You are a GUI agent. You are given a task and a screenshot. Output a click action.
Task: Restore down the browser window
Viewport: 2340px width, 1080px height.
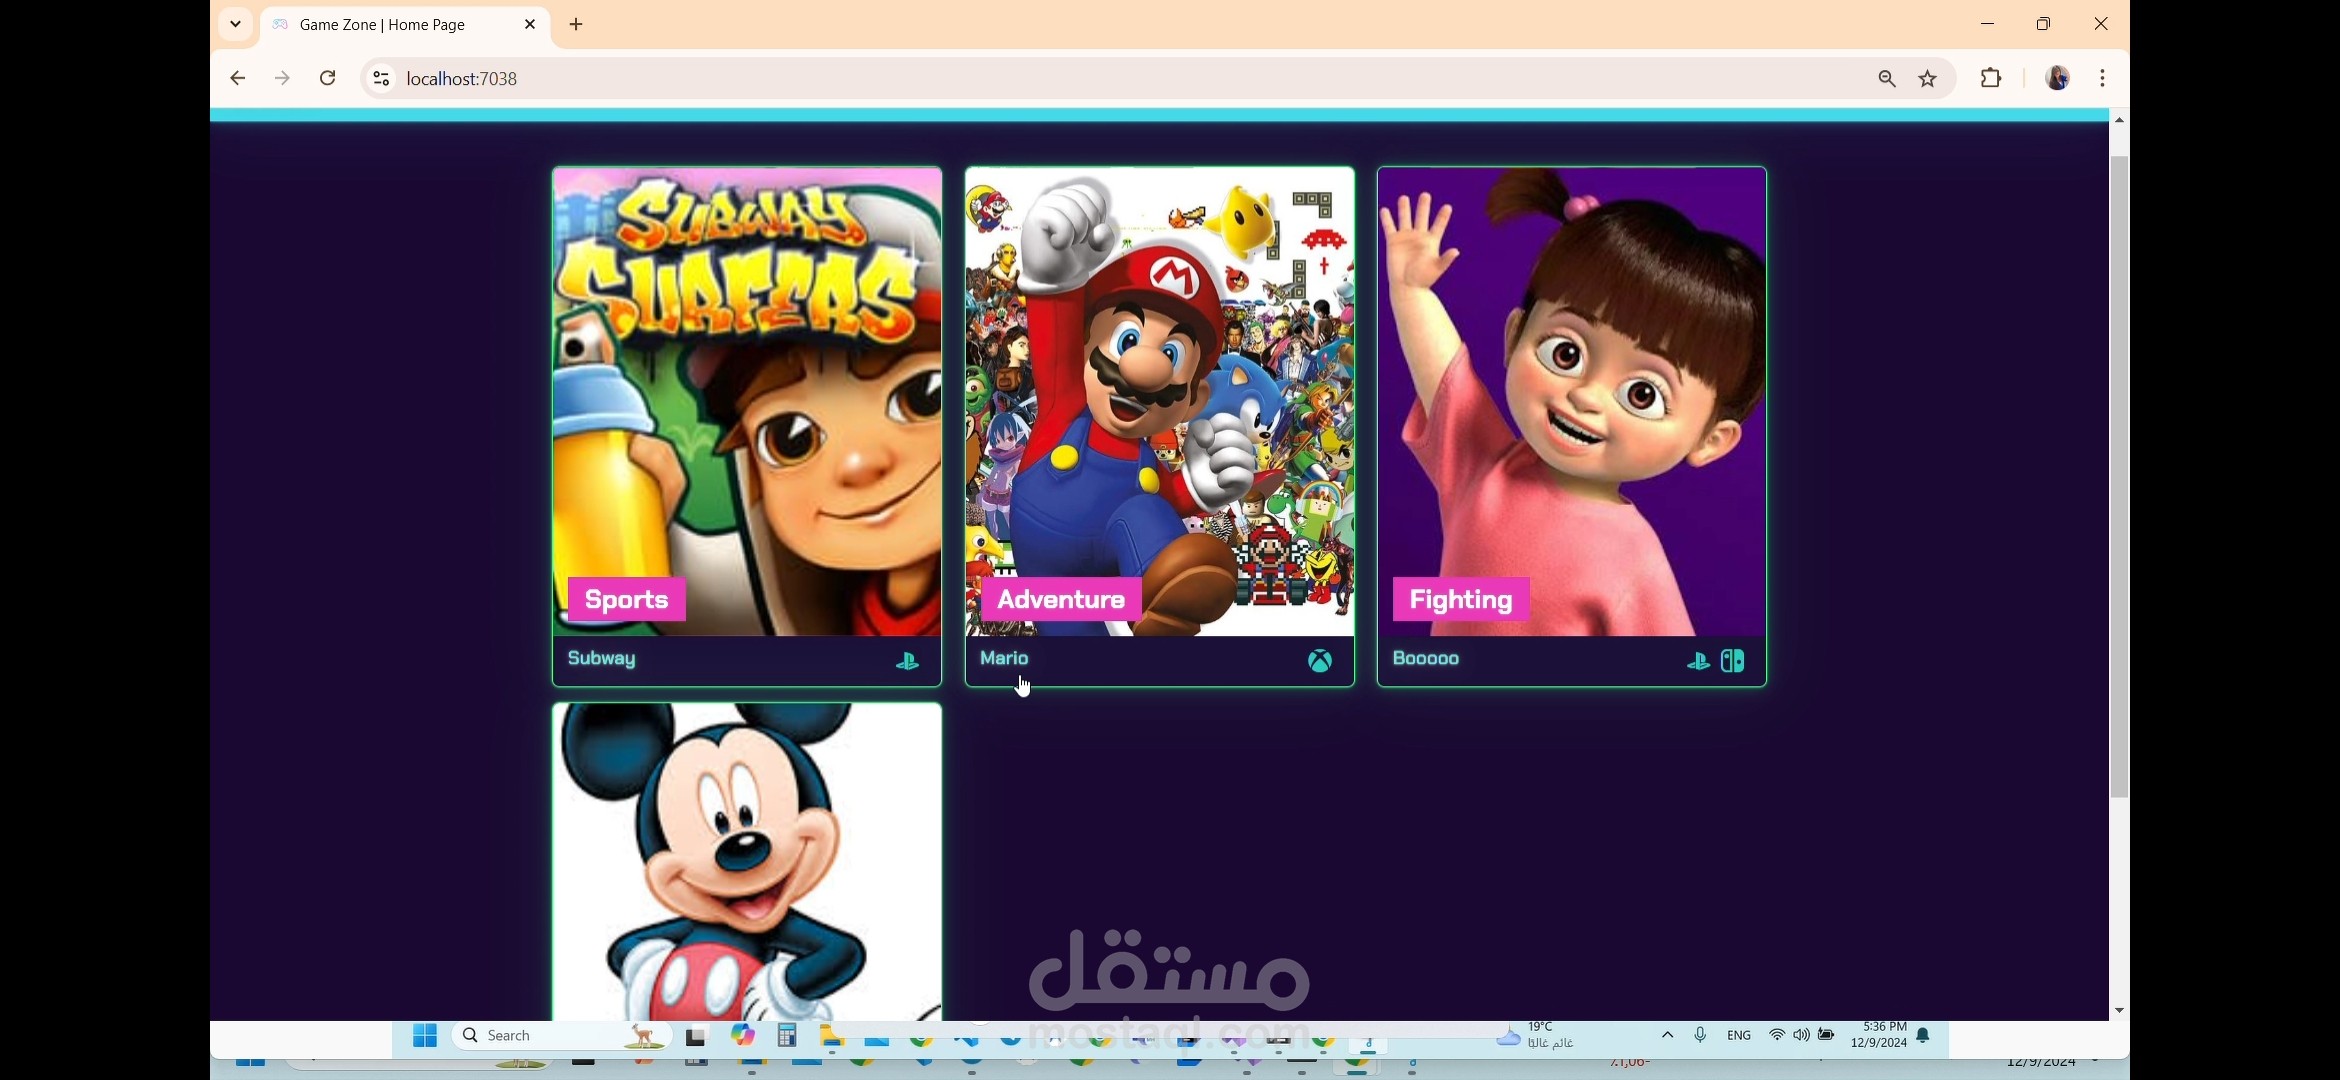click(2044, 24)
